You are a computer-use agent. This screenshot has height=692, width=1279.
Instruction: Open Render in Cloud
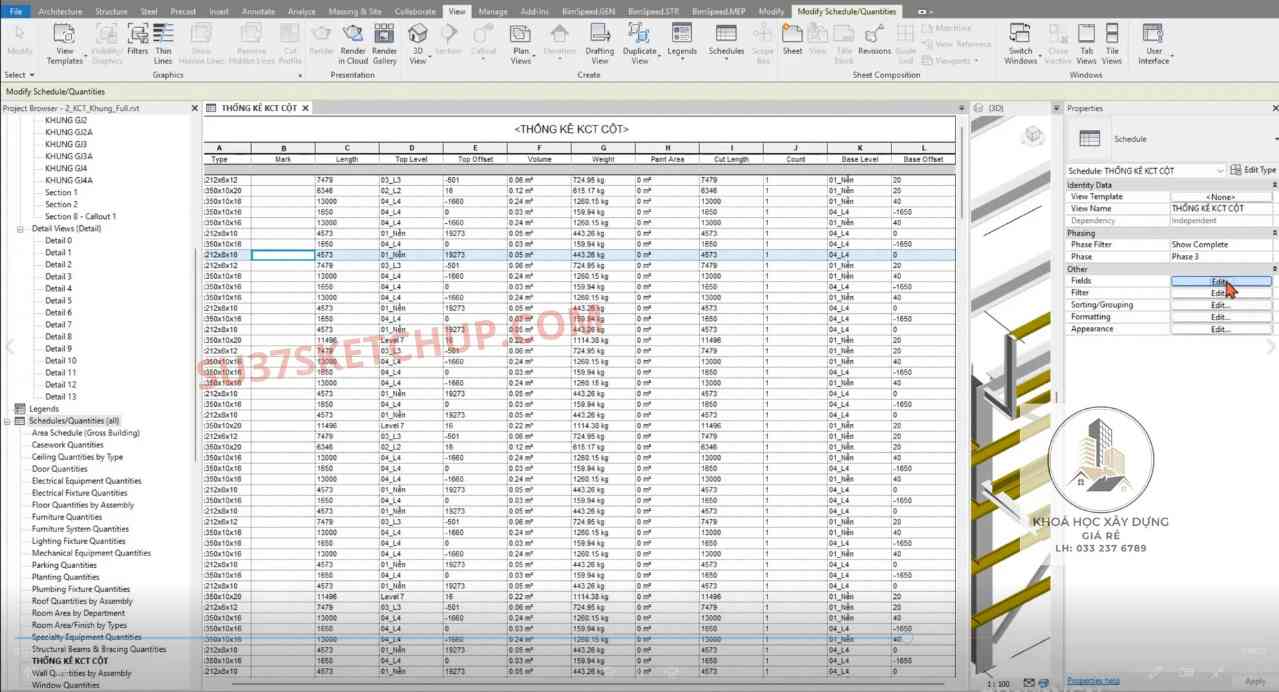click(352, 43)
